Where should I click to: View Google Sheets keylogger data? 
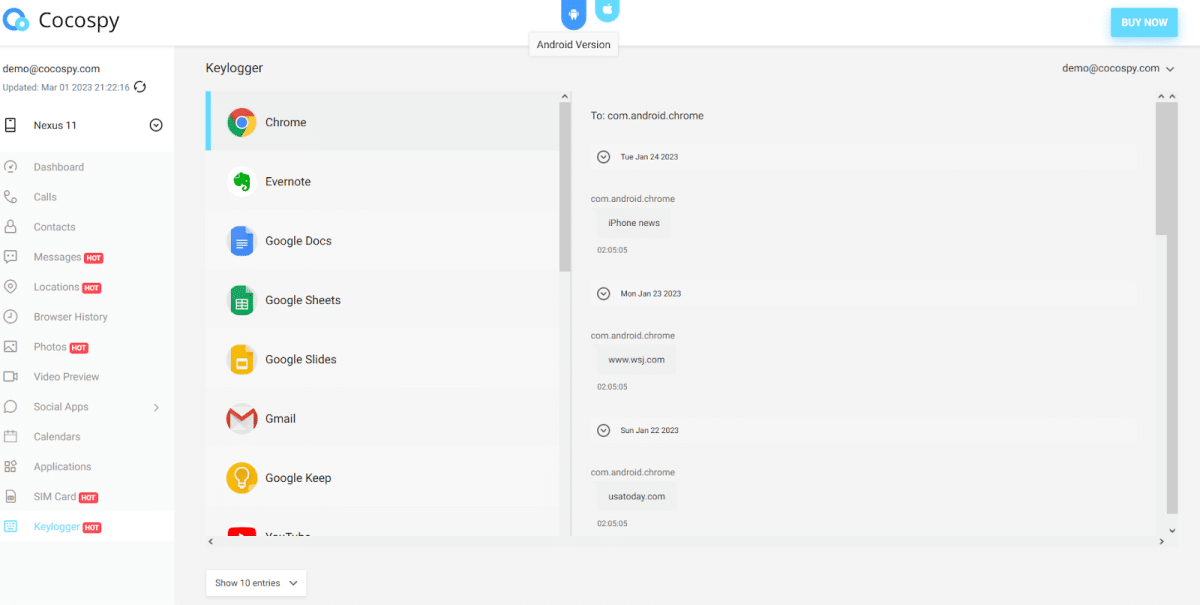point(302,300)
